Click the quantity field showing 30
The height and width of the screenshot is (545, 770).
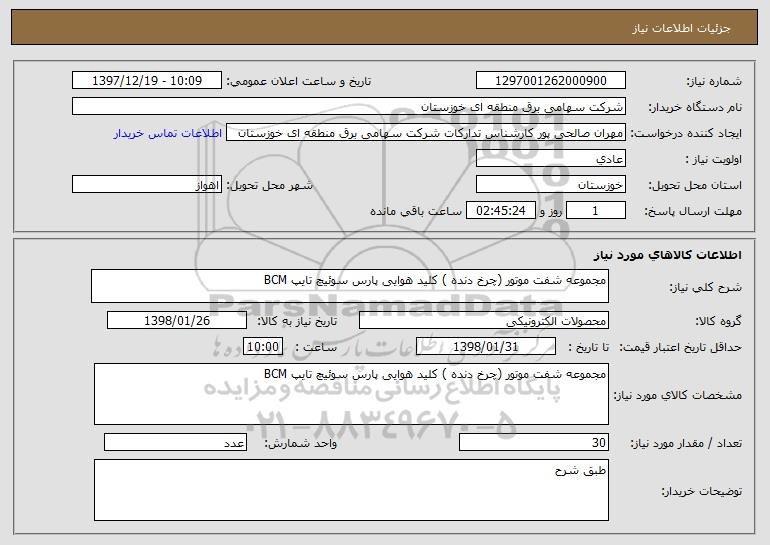(533, 443)
